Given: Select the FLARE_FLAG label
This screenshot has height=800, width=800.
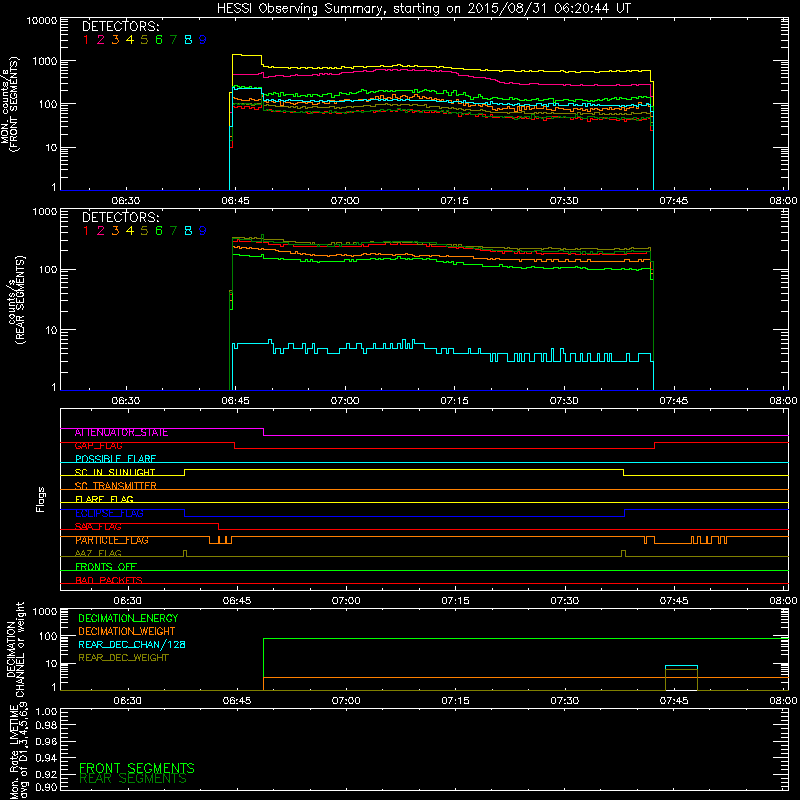Looking at the screenshot, I should (104, 499).
